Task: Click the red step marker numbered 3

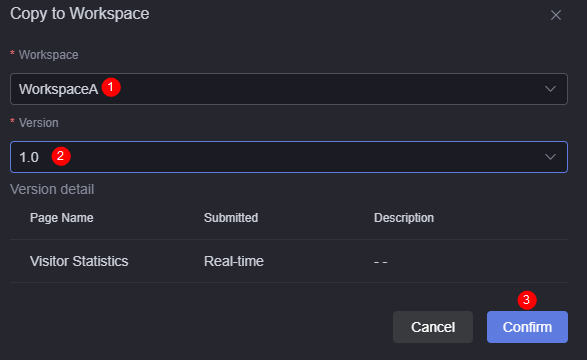Action: click(x=527, y=300)
